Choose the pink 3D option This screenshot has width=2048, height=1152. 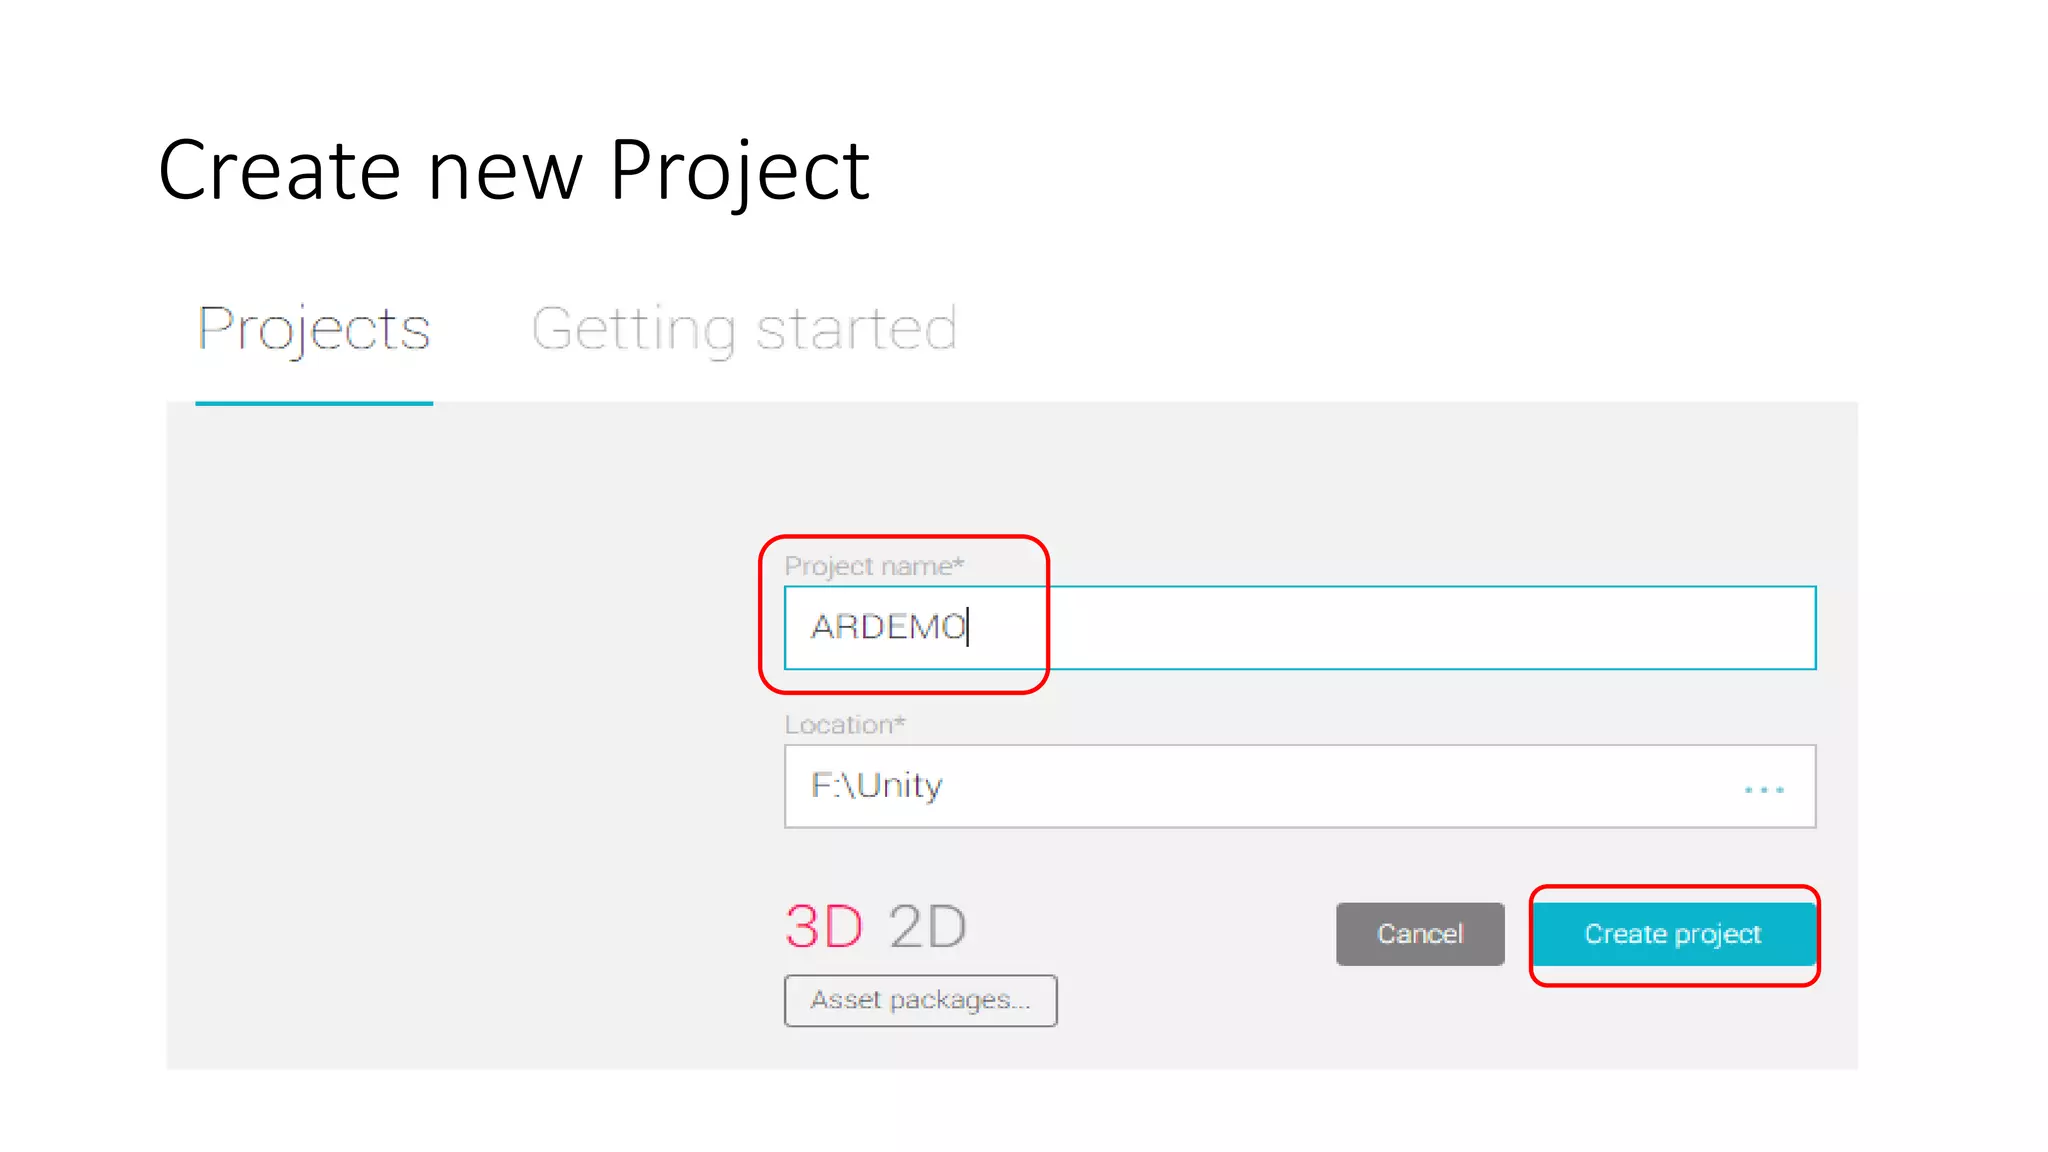click(824, 926)
